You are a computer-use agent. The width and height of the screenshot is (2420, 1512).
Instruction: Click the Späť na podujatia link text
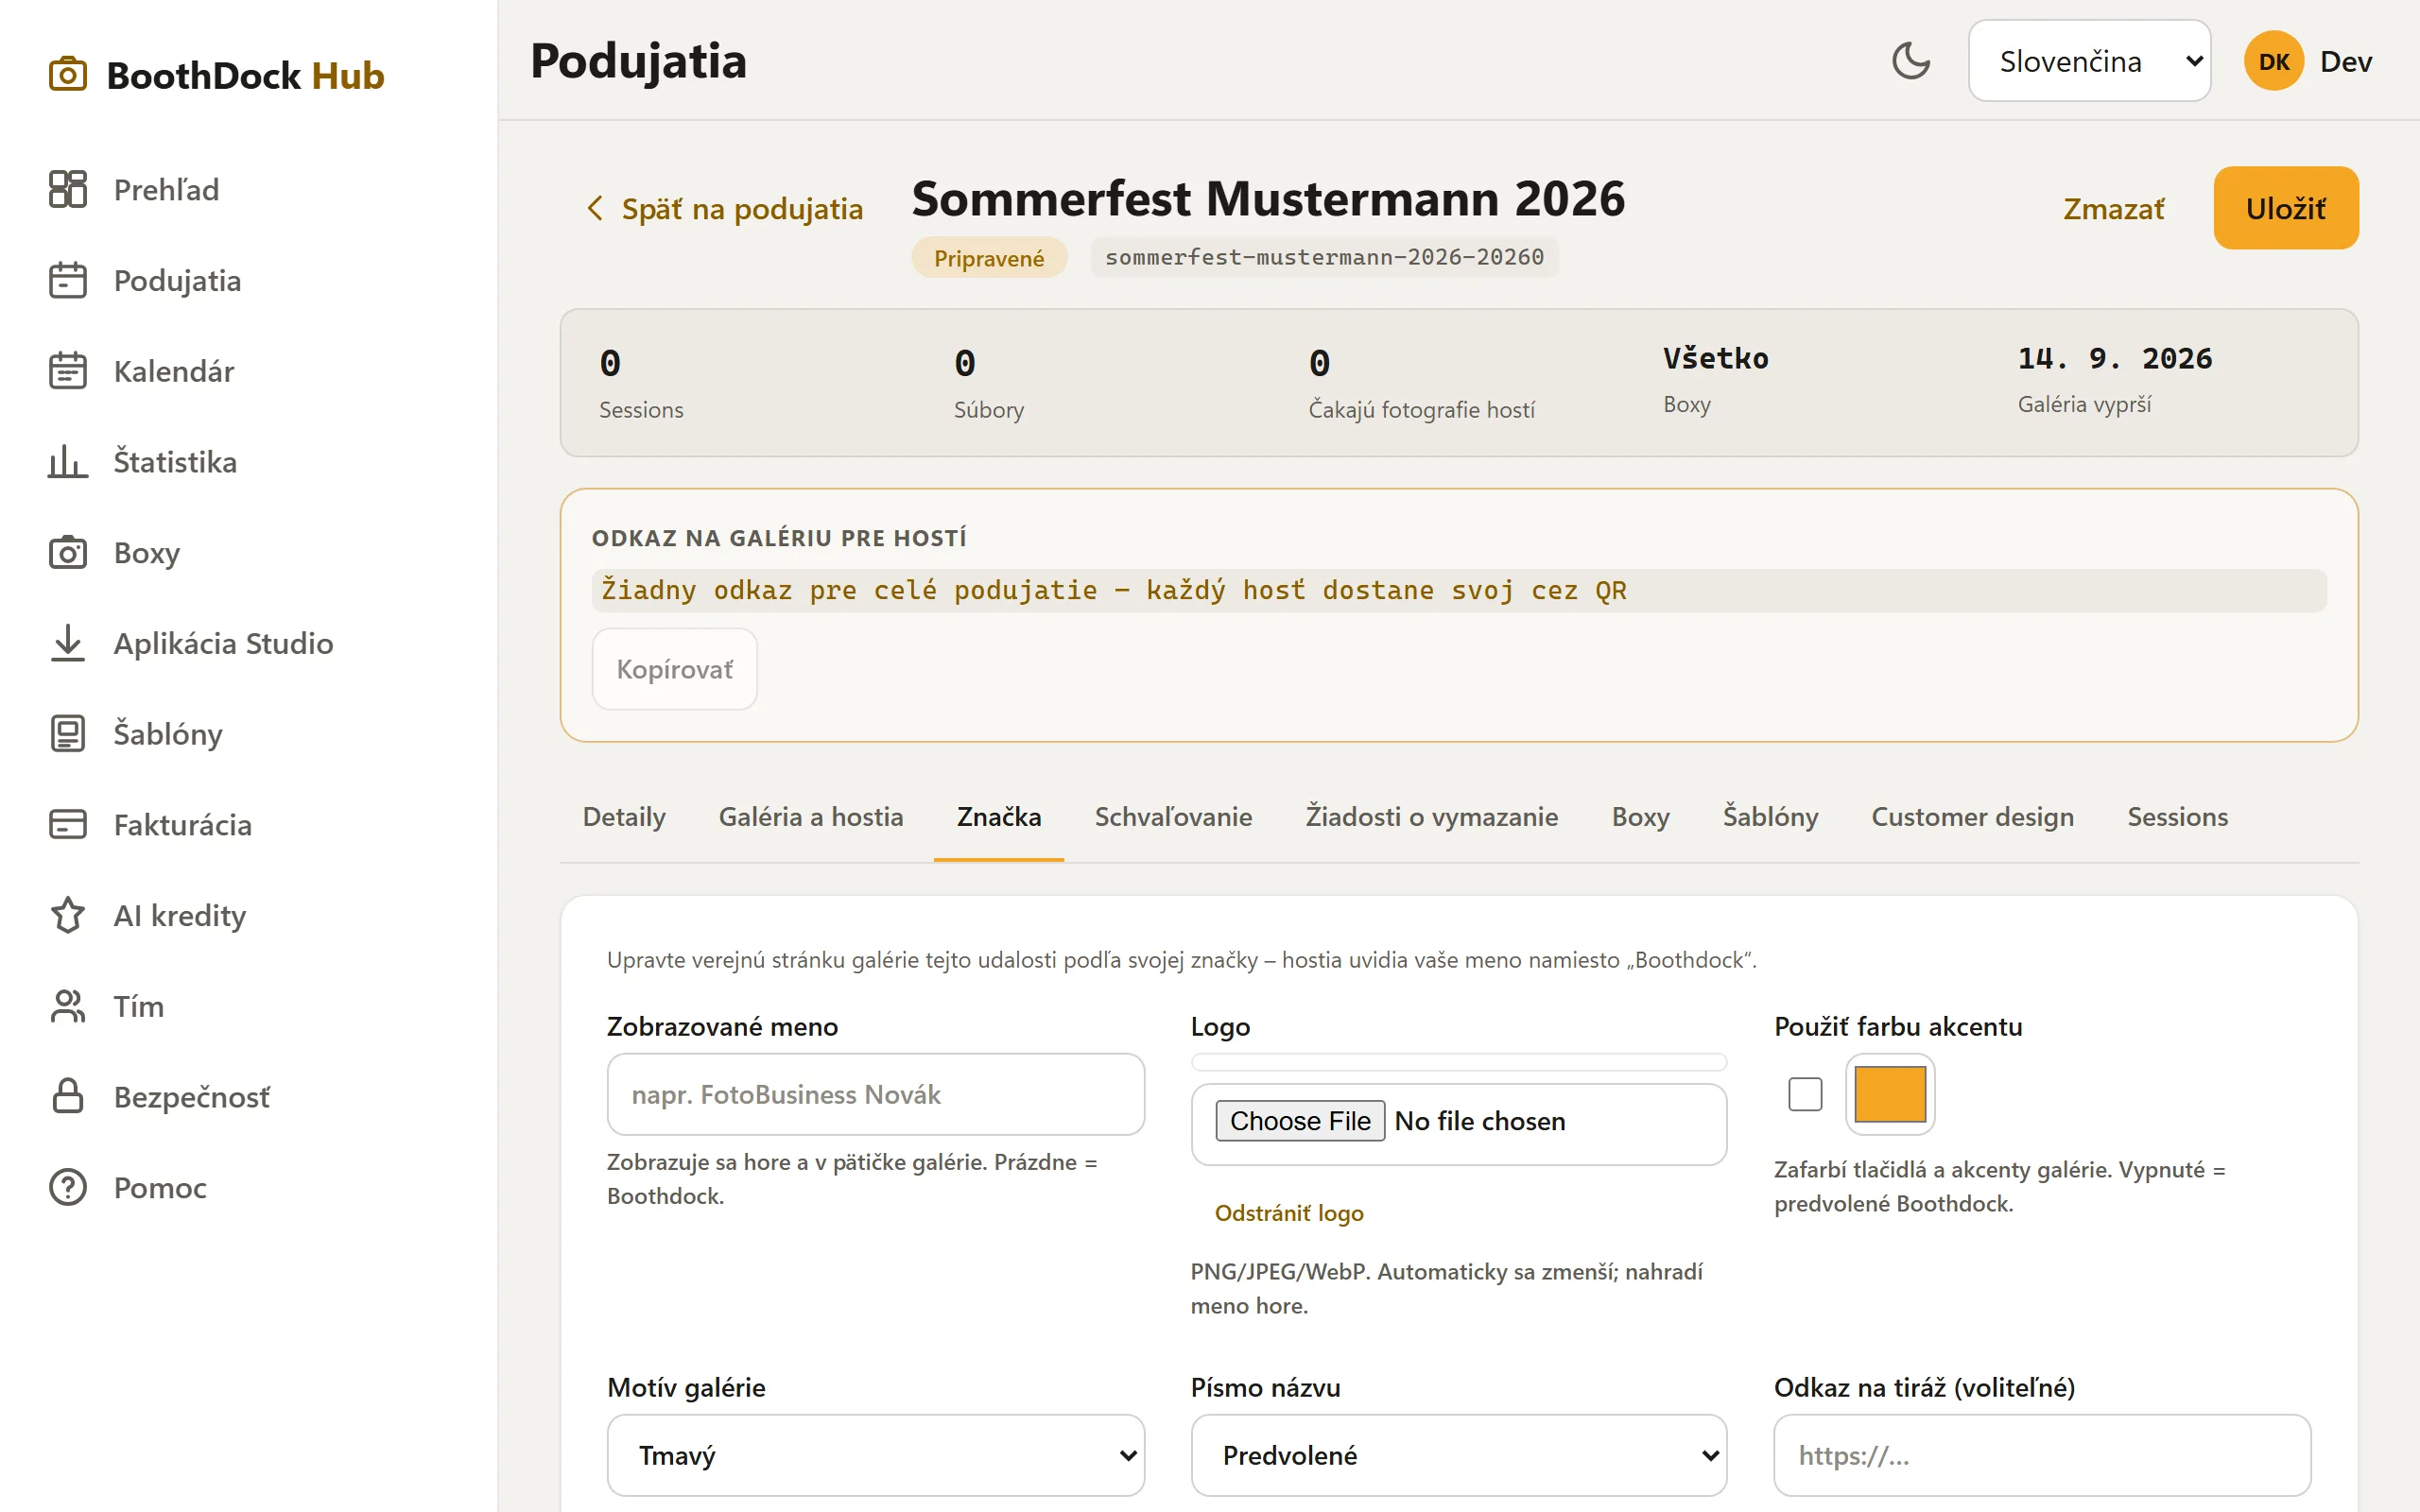(741, 208)
